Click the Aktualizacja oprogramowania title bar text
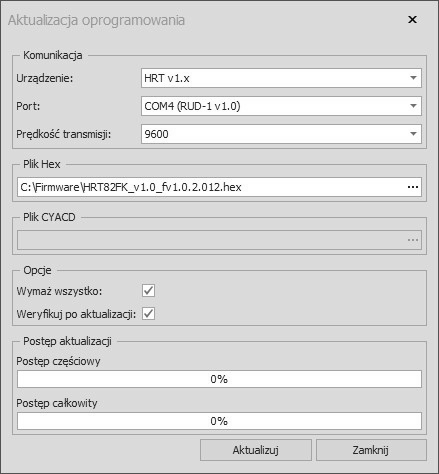The height and width of the screenshot is (474, 439). (x=96, y=20)
